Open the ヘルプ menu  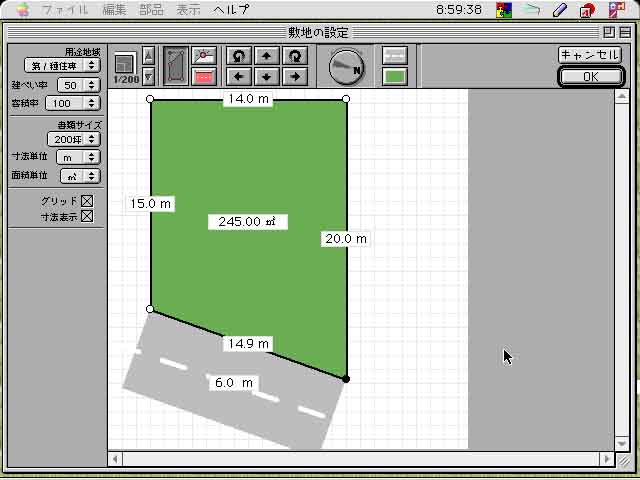click(x=231, y=9)
